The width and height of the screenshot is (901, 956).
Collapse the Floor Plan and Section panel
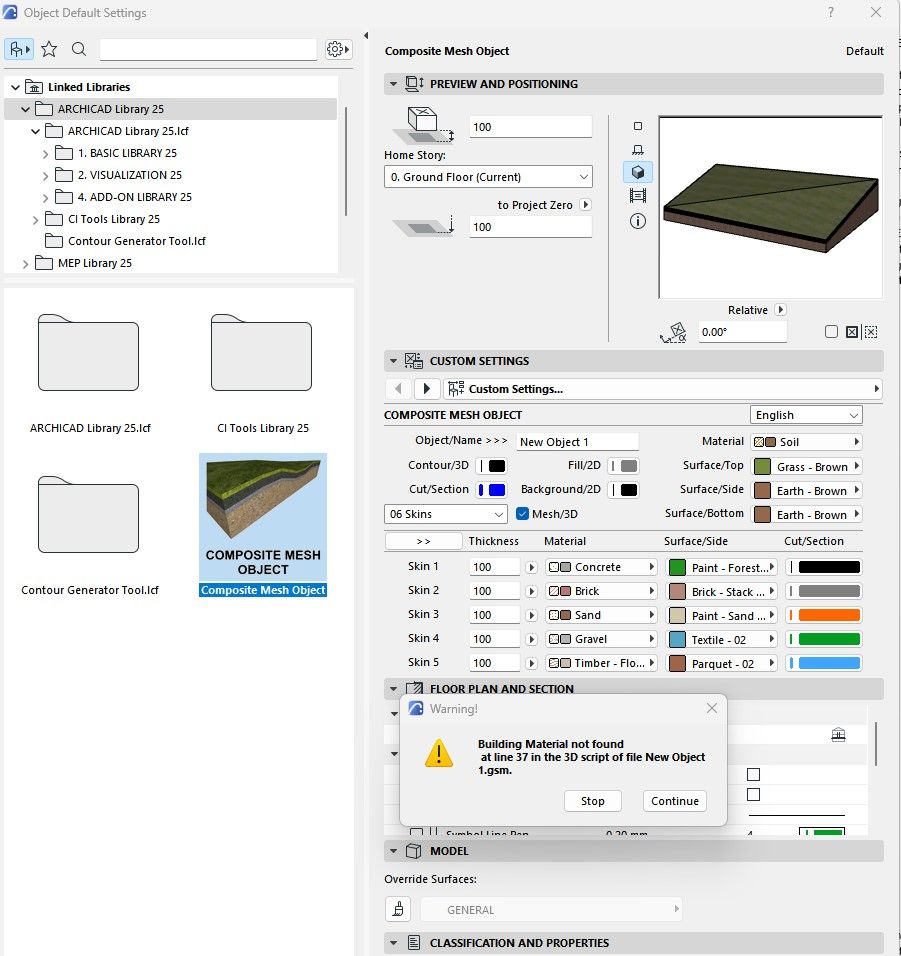click(x=393, y=689)
